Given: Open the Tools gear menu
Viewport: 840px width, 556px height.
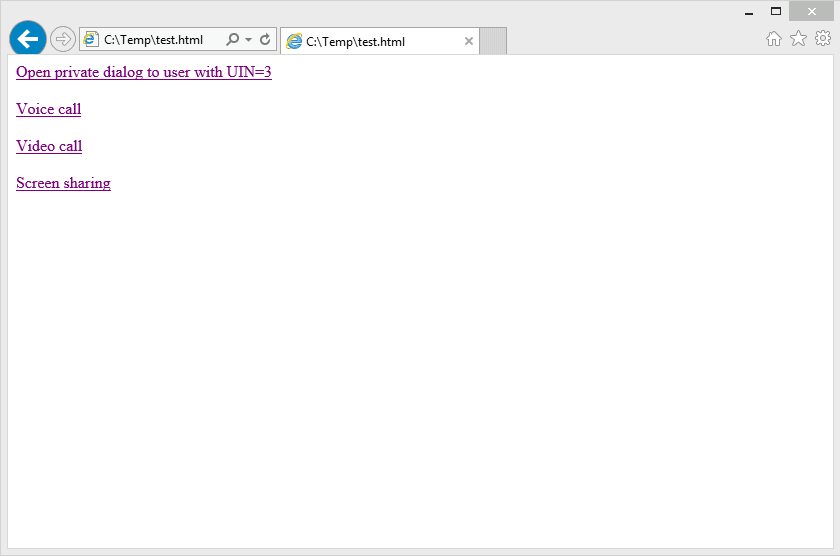Looking at the screenshot, I should click(x=822, y=39).
